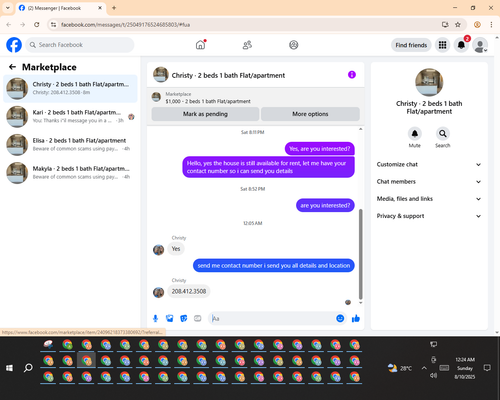Click large listing photo in right panel
Screen dimensions: 500x400
click(x=429, y=82)
